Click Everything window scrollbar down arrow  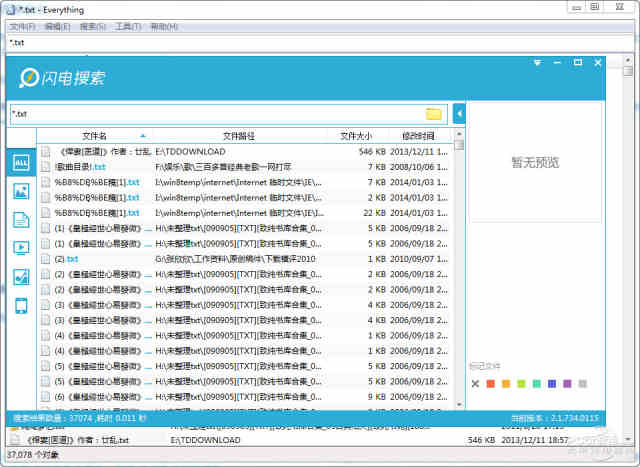[x=628, y=440]
